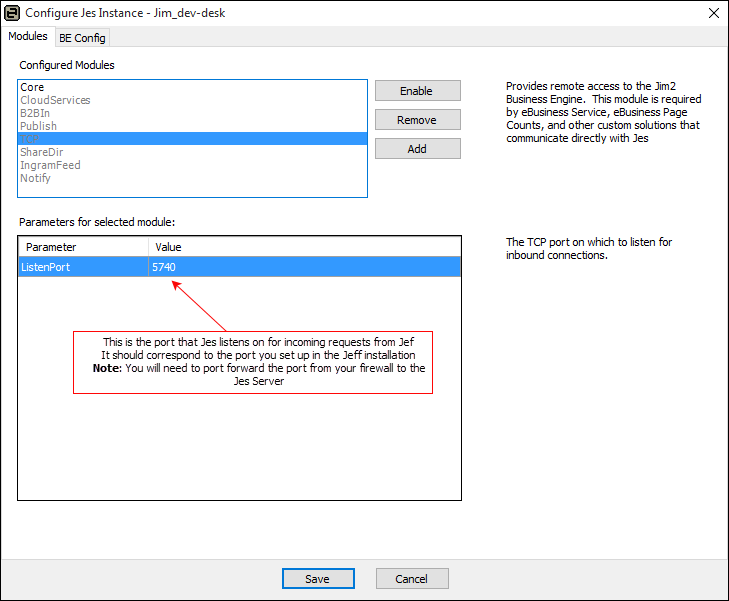Screen dimensions: 729x601
Task: Click the Jes application icon in title bar
Action: coord(12,13)
